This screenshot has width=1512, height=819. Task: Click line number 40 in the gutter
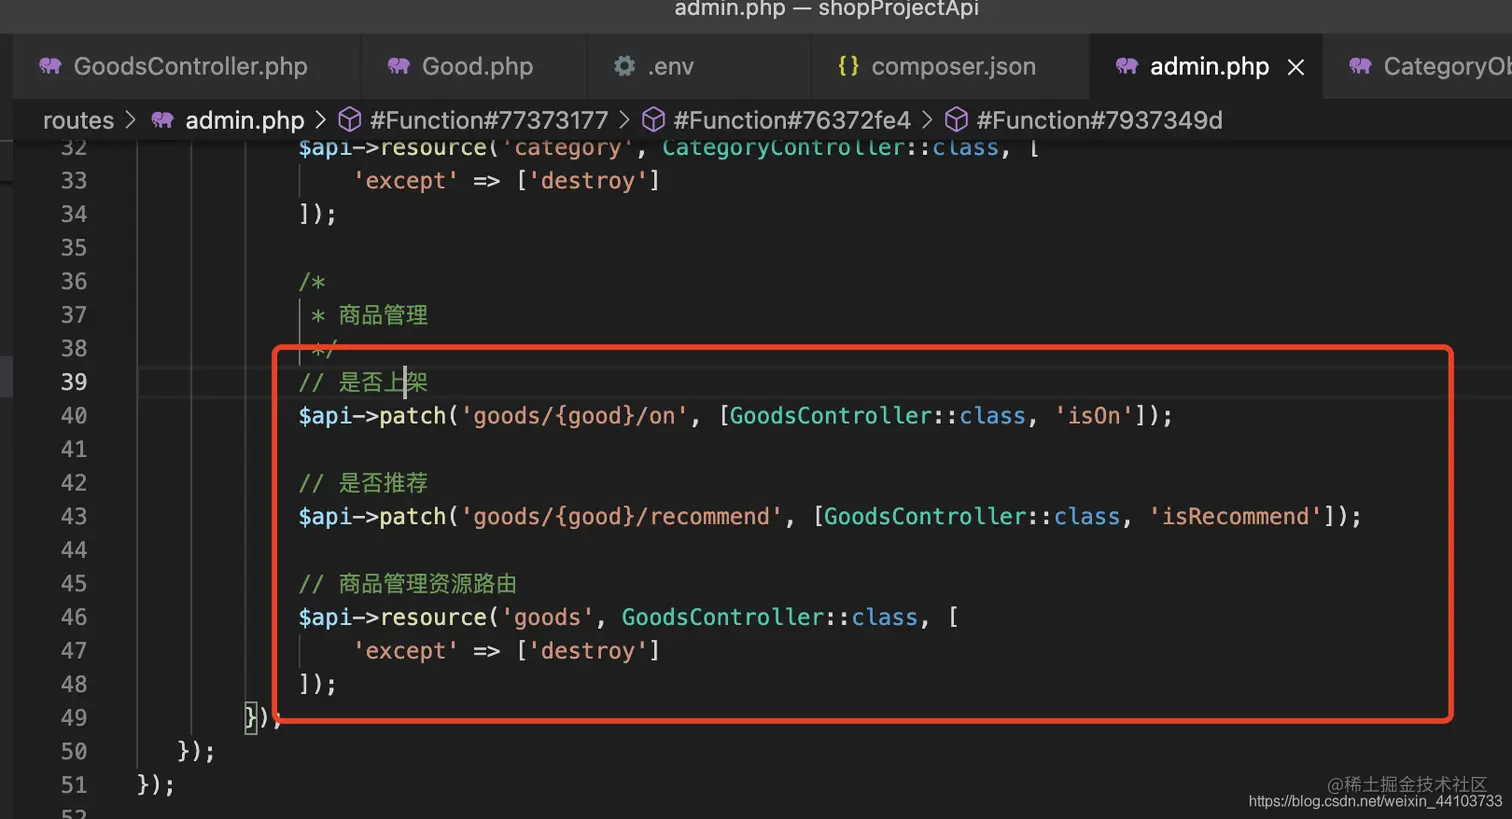click(x=74, y=416)
